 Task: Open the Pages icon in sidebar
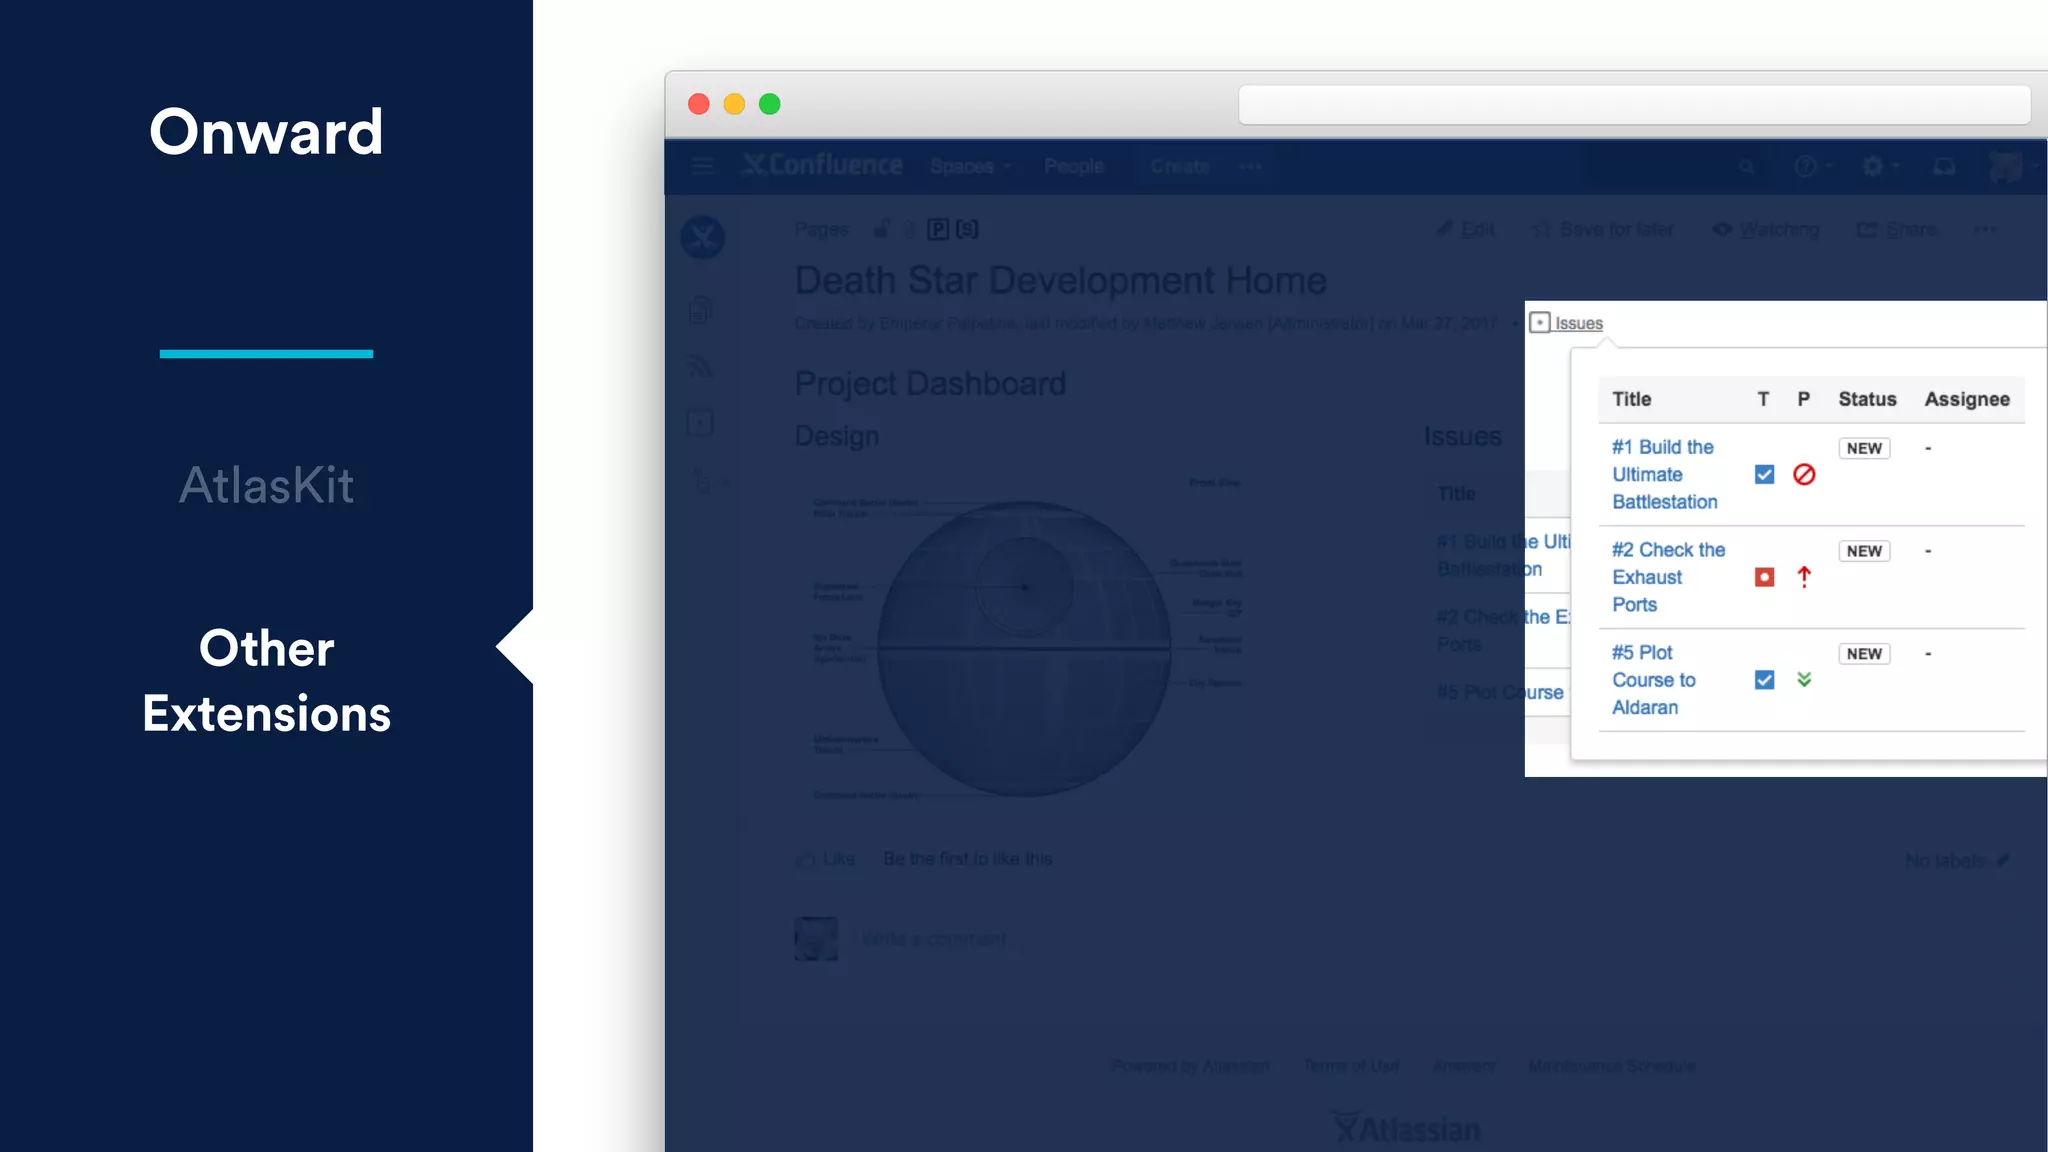pos(701,310)
